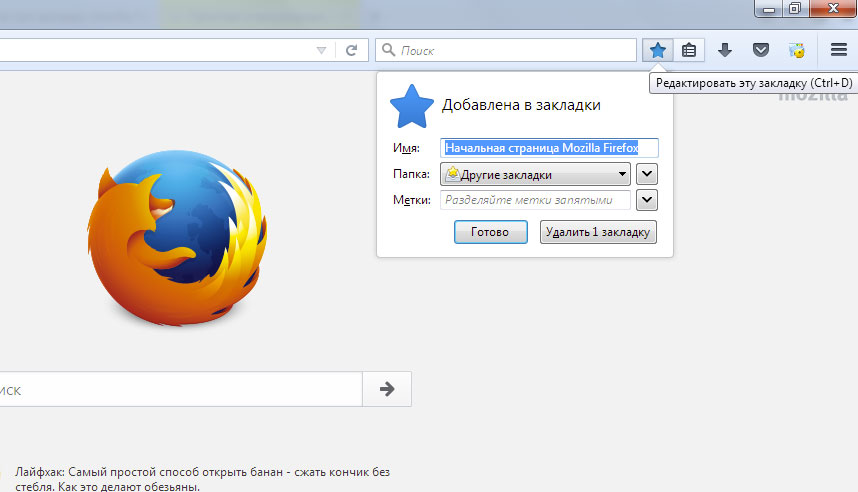Open the bookmarks list menu icon
Viewport: 858px width, 492px height.
(x=689, y=50)
